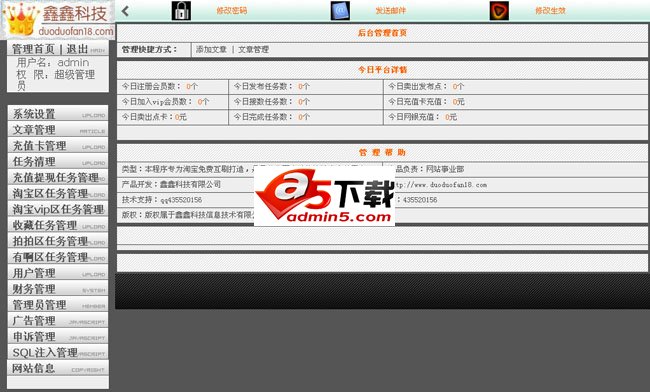Screen dimensions: 650x392
Task: Expand 财务管理 sidebar menu
Action: (x=58, y=288)
